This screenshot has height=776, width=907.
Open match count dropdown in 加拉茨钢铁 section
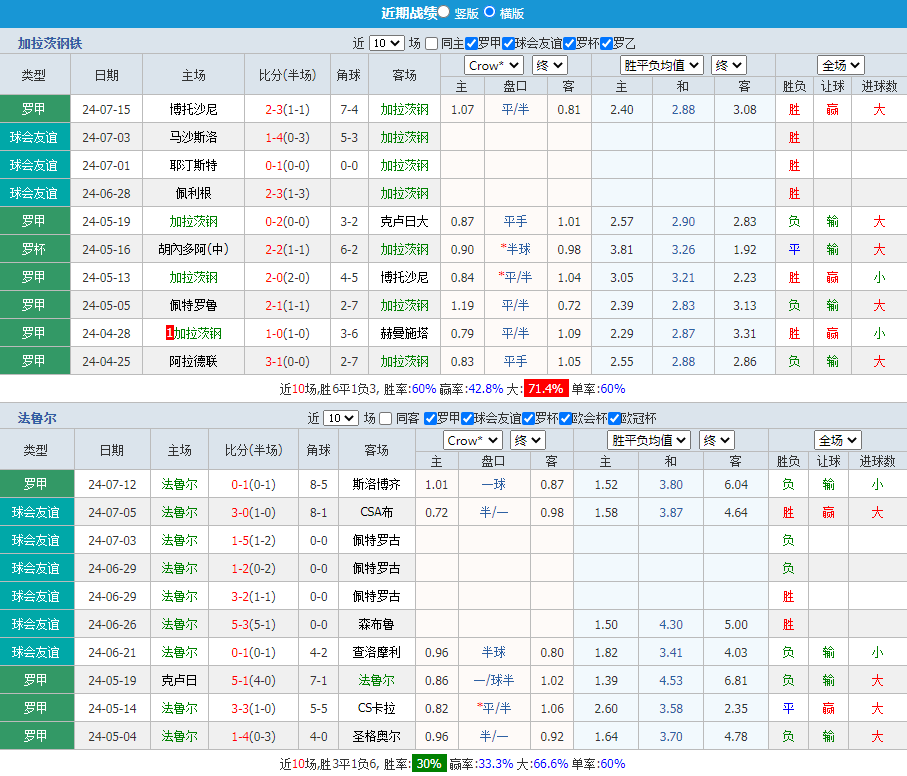coord(386,43)
